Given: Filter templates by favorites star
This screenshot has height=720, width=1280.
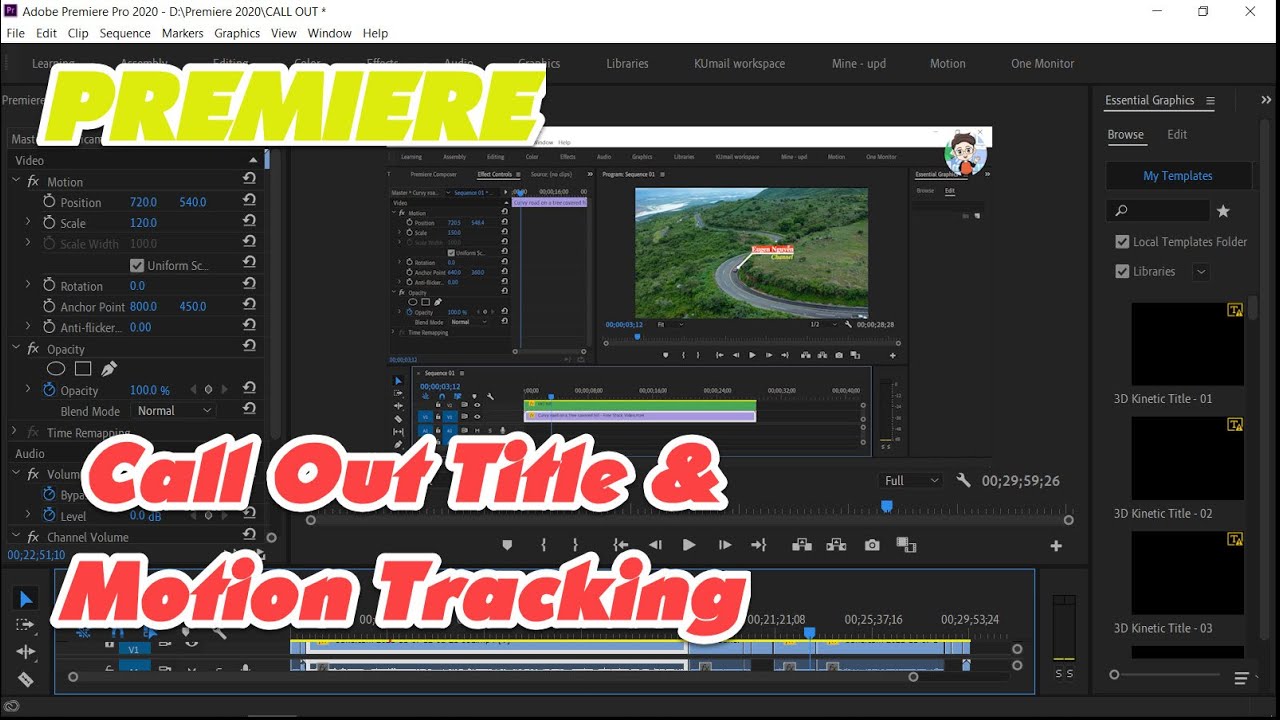Looking at the screenshot, I should pyautogui.click(x=1223, y=211).
